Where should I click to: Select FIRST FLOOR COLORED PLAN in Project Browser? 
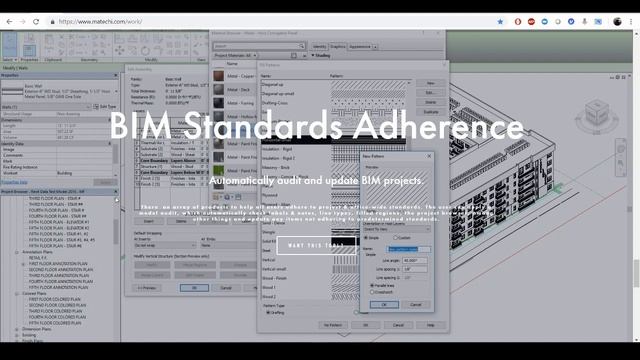[54, 299]
